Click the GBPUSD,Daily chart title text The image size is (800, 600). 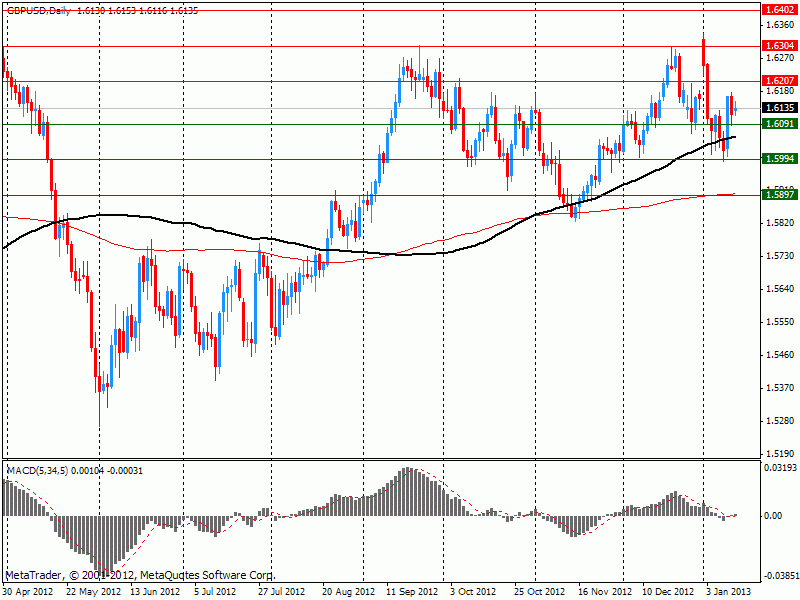click(x=37, y=8)
